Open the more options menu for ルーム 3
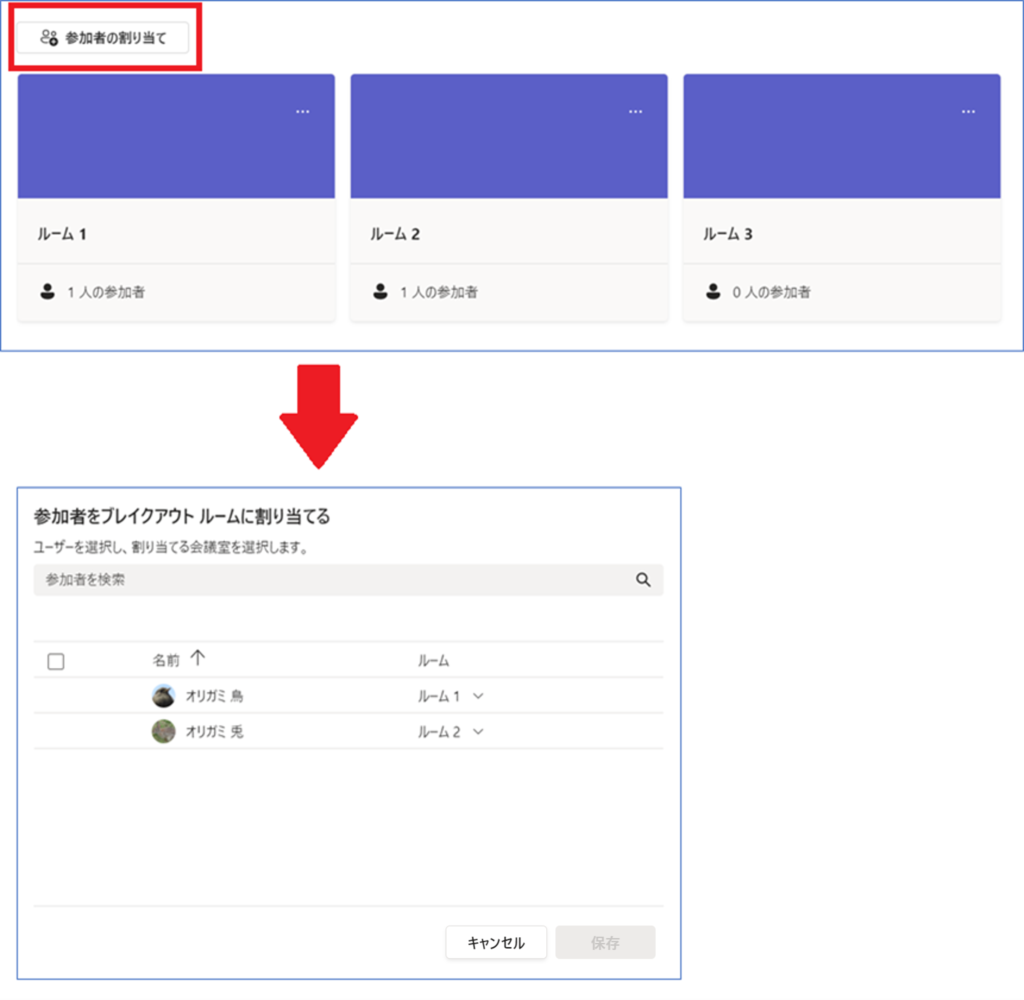Screen dimensions: 1024x1000 pos(968,111)
